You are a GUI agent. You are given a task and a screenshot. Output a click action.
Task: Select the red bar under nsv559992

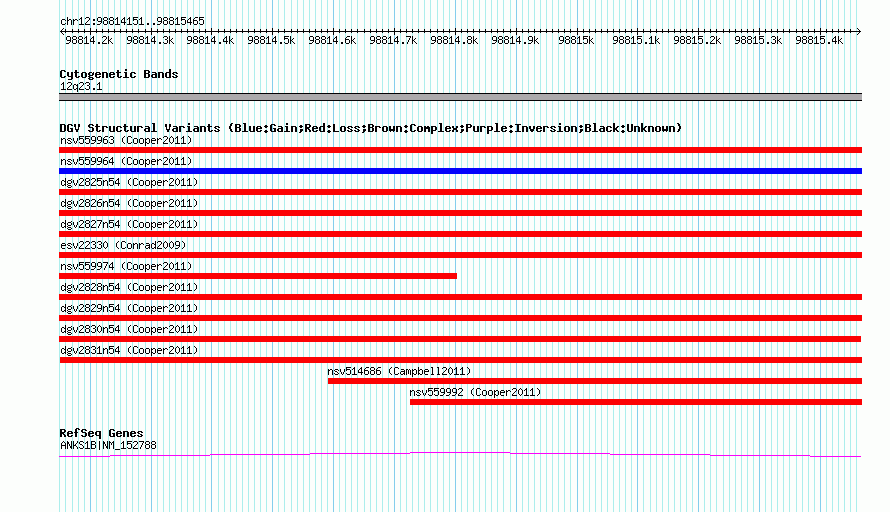(x=636, y=402)
